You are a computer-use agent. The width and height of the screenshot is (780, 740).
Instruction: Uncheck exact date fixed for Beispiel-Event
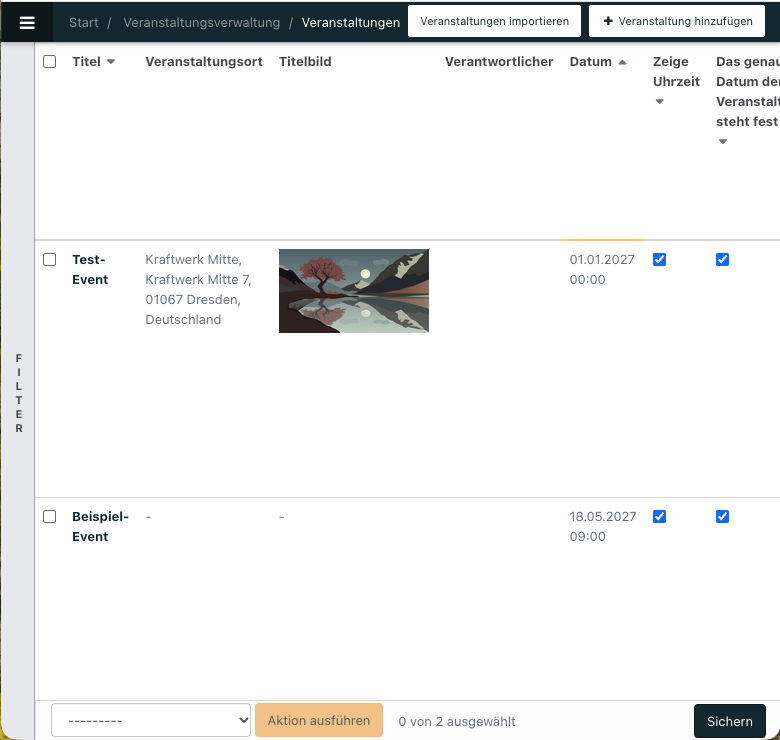[722, 517]
